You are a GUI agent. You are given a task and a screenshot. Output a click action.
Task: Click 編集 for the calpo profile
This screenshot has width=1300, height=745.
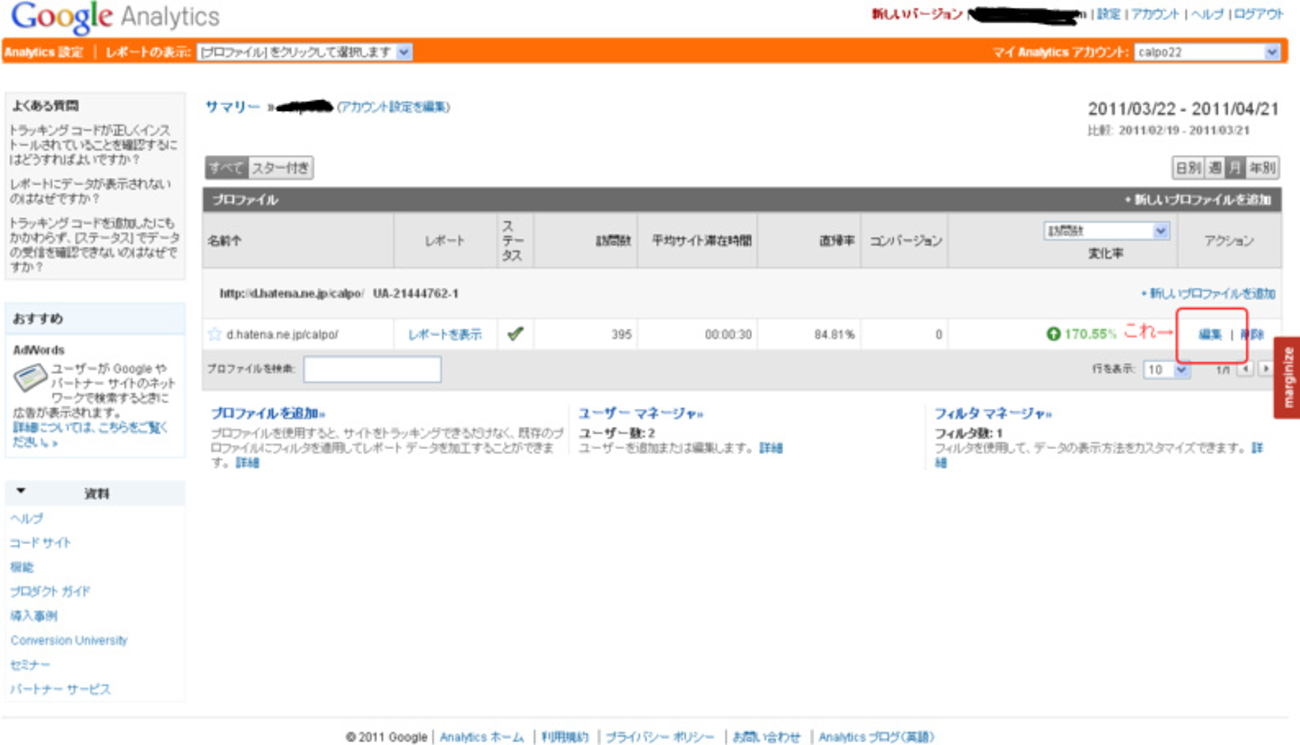point(1210,335)
